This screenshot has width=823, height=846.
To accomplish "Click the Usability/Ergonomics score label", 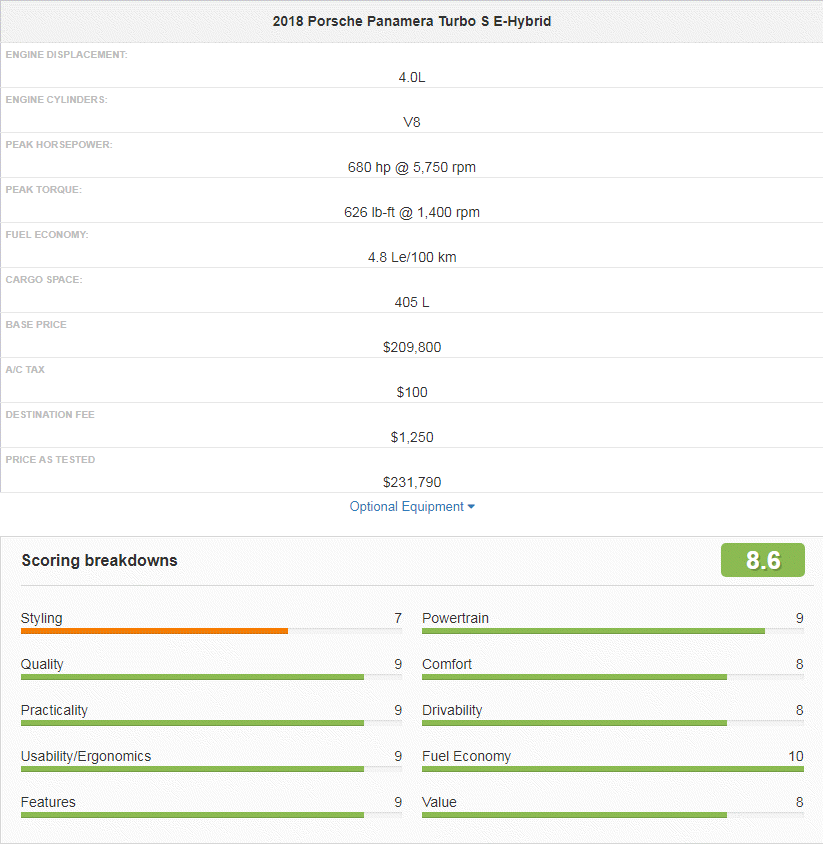I will pos(86,756).
